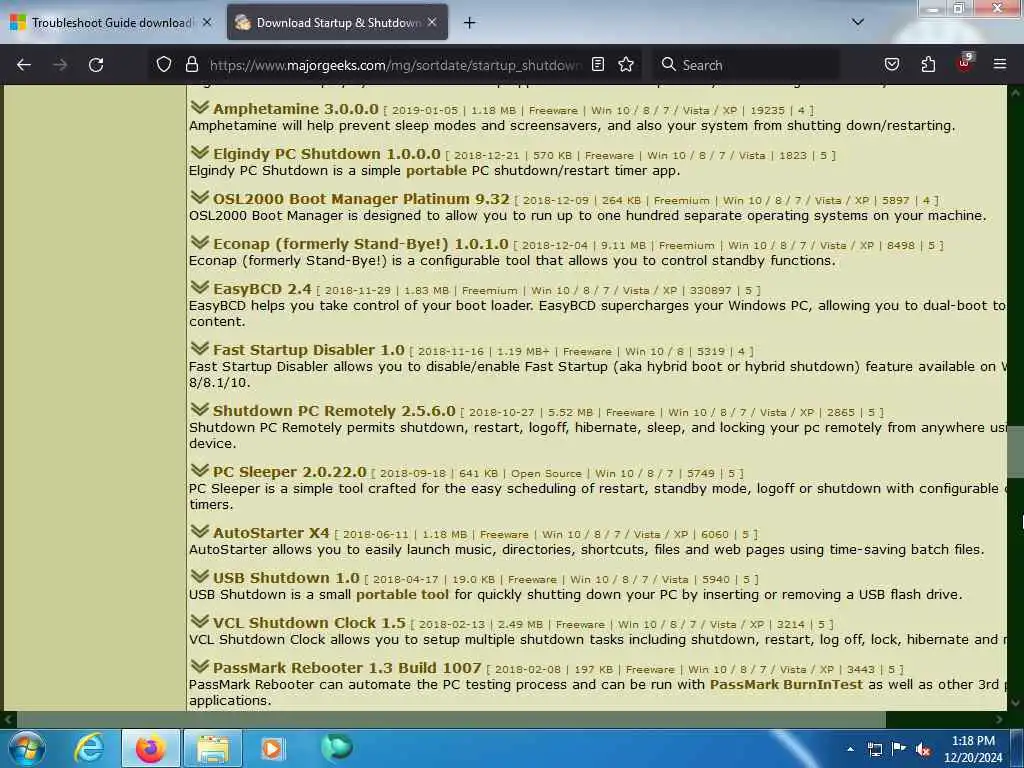The width and height of the screenshot is (1024, 768).
Task: Open Amphetamine 3.0.0.0 link
Action: pos(295,109)
